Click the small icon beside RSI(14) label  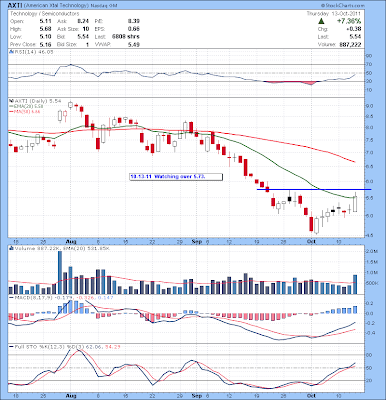[10, 52]
